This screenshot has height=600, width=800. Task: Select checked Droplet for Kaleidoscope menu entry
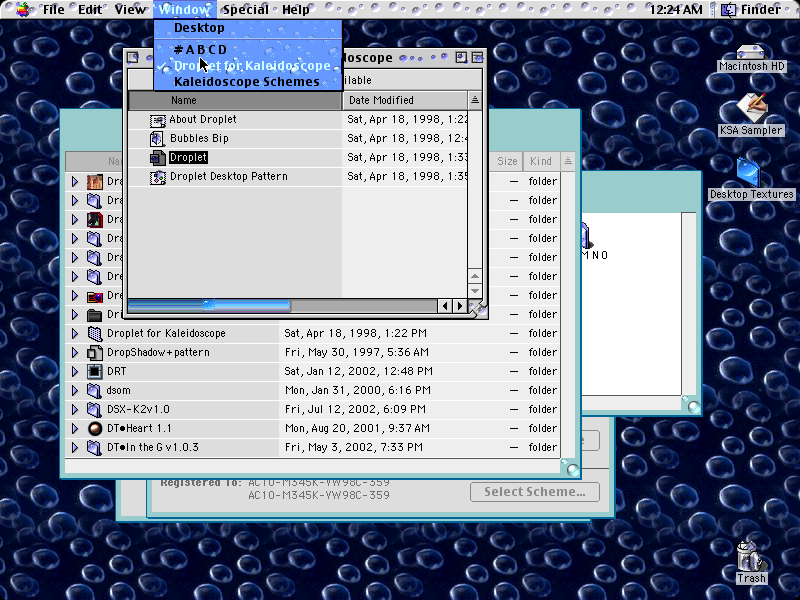[x=248, y=65]
